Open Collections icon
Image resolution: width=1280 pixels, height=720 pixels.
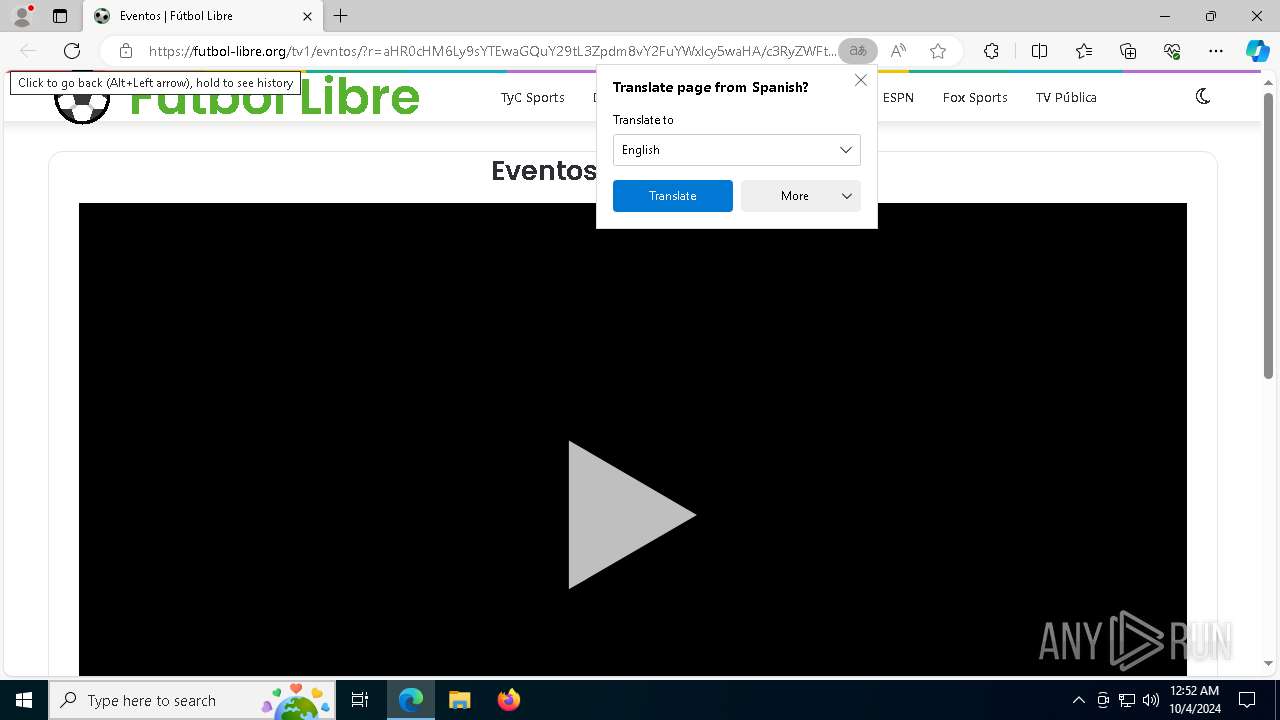(1128, 51)
